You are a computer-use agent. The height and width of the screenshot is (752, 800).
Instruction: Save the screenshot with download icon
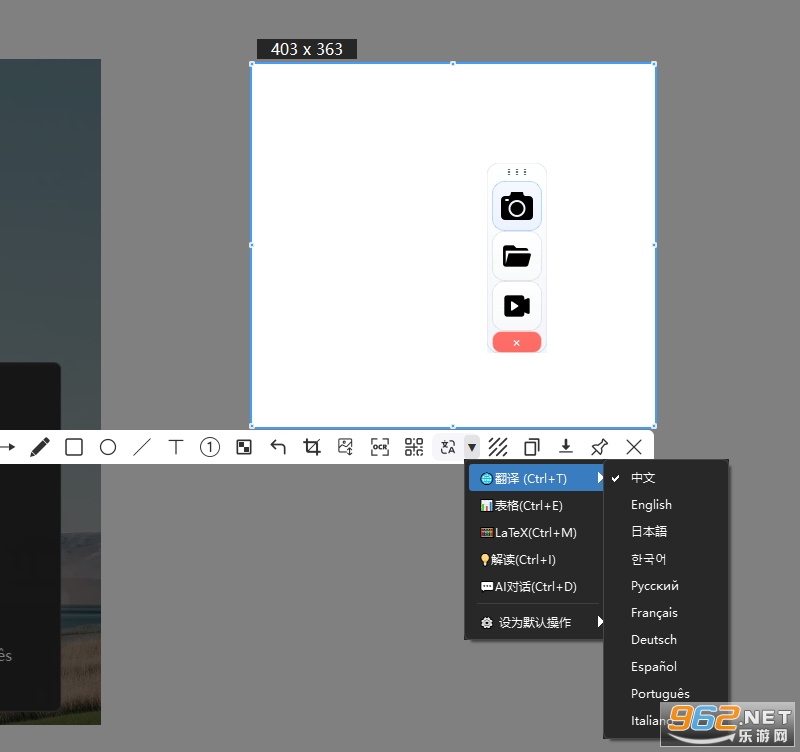coord(566,446)
